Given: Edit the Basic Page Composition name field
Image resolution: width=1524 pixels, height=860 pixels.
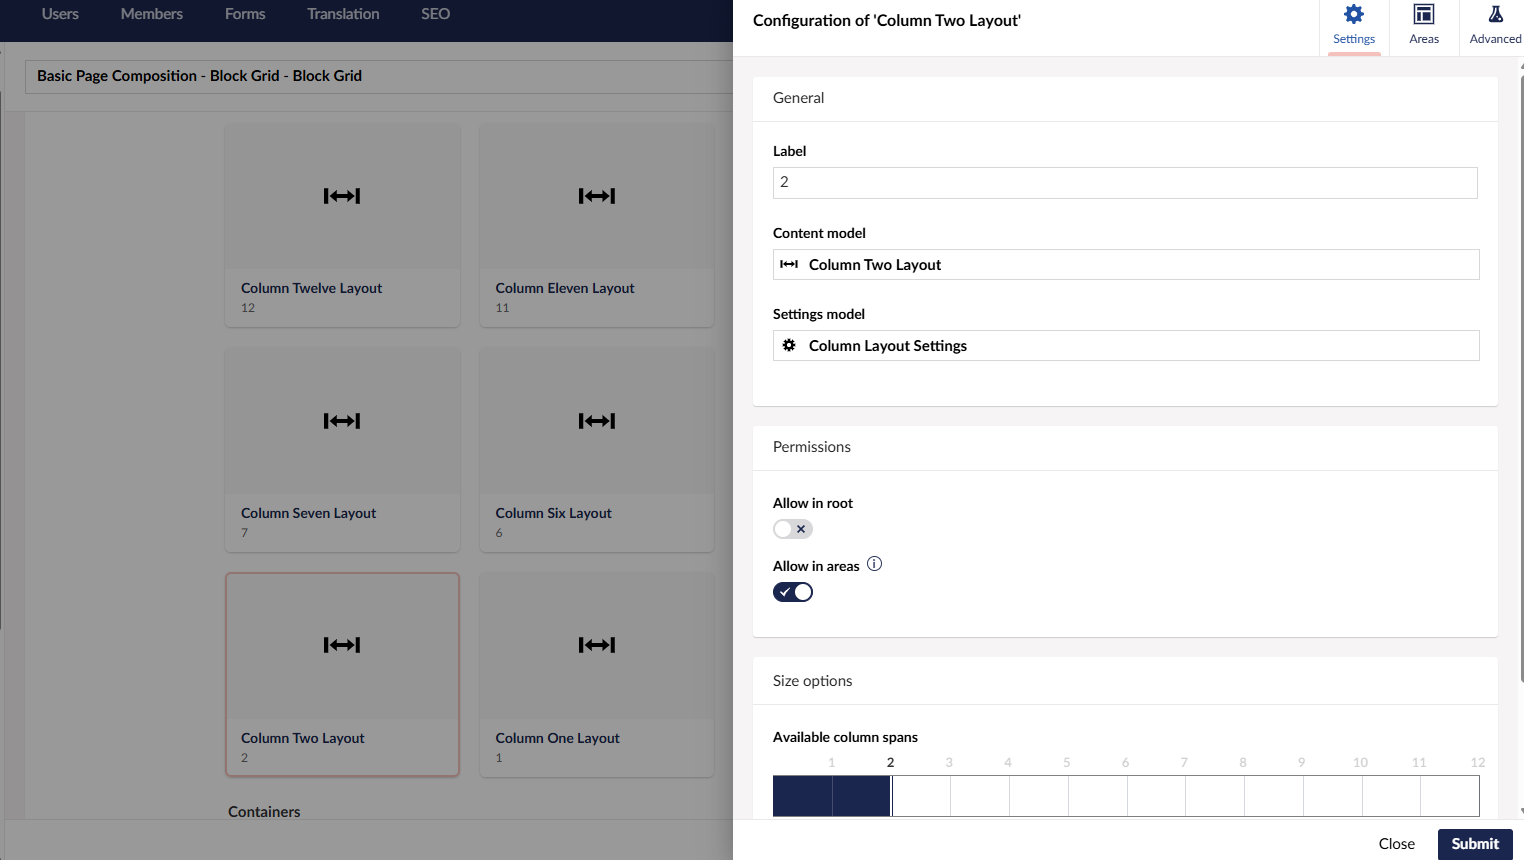Looking at the screenshot, I should (380, 76).
